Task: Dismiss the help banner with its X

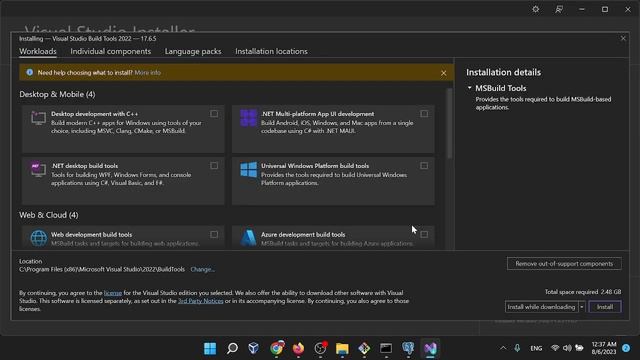Action: click(444, 73)
